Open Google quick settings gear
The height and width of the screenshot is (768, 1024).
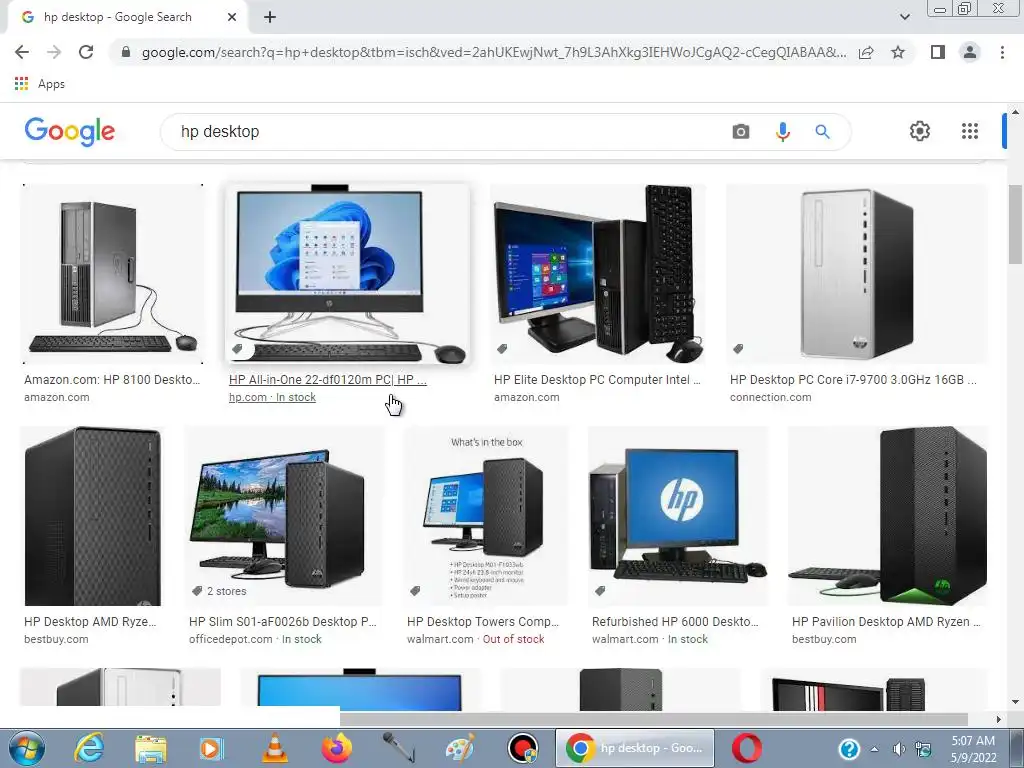tap(920, 131)
